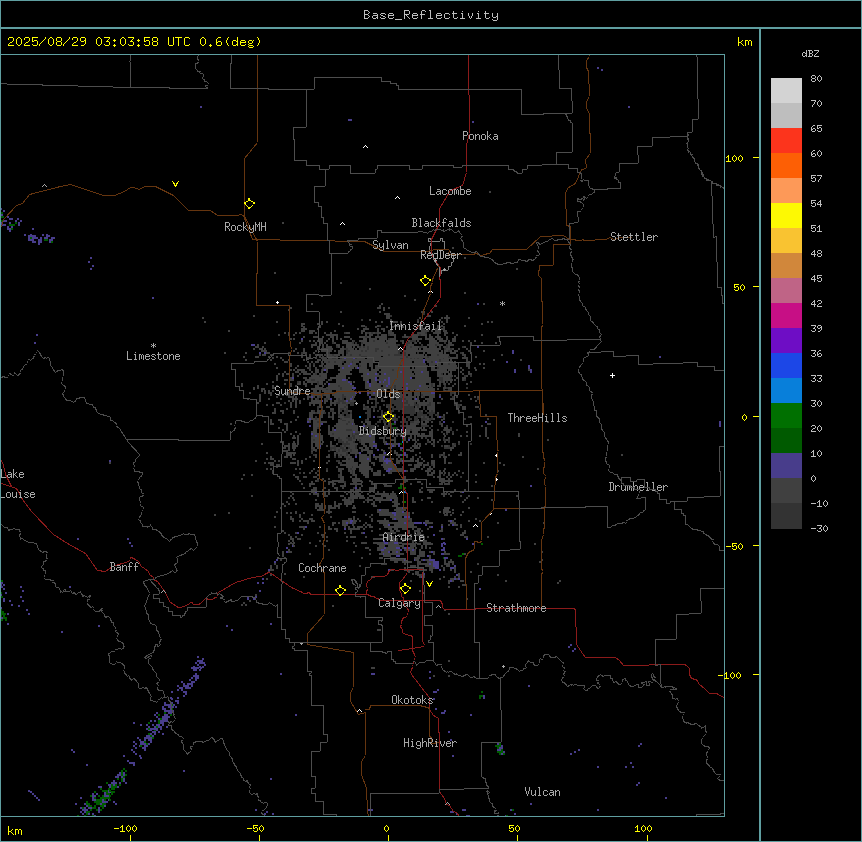Click the -50 tick label on right axis
The height and width of the screenshot is (842, 862).
(x=734, y=546)
